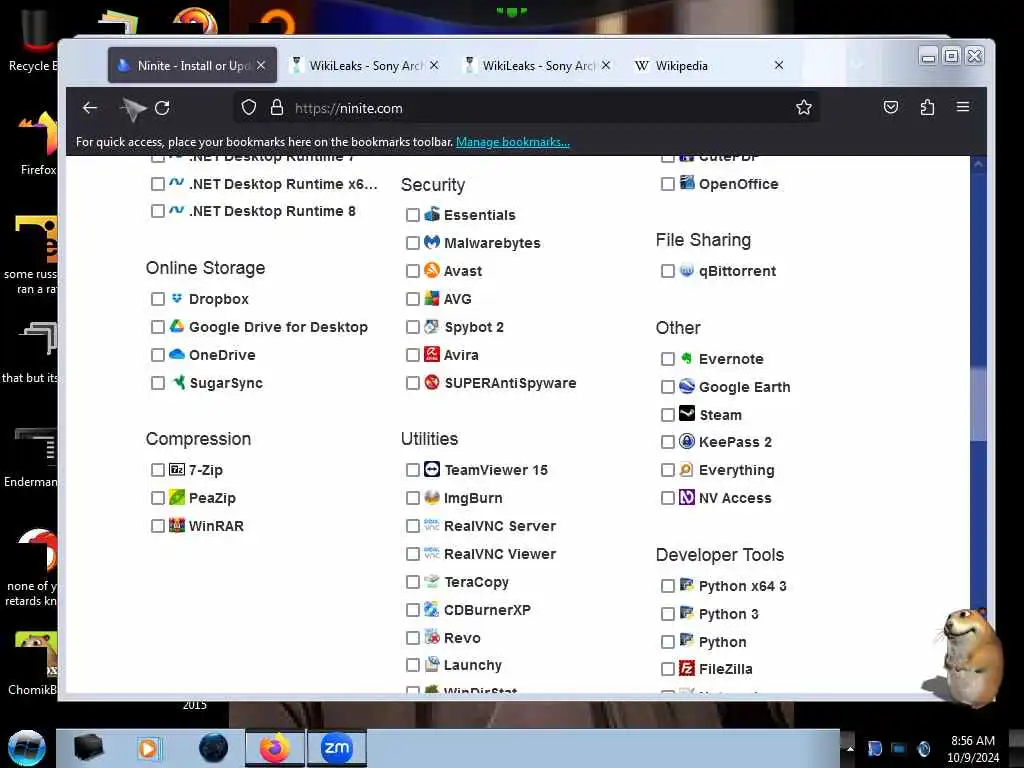Open the tracking protection shield icon
Viewport: 1024px width, 768px height.
[249, 107]
